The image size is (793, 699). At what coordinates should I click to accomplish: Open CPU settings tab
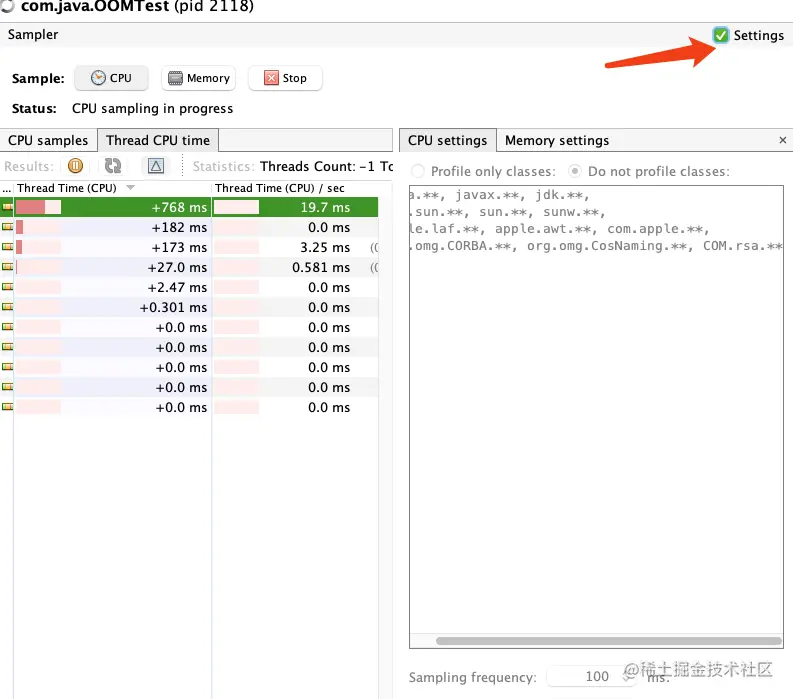click(x=448, y=140)
